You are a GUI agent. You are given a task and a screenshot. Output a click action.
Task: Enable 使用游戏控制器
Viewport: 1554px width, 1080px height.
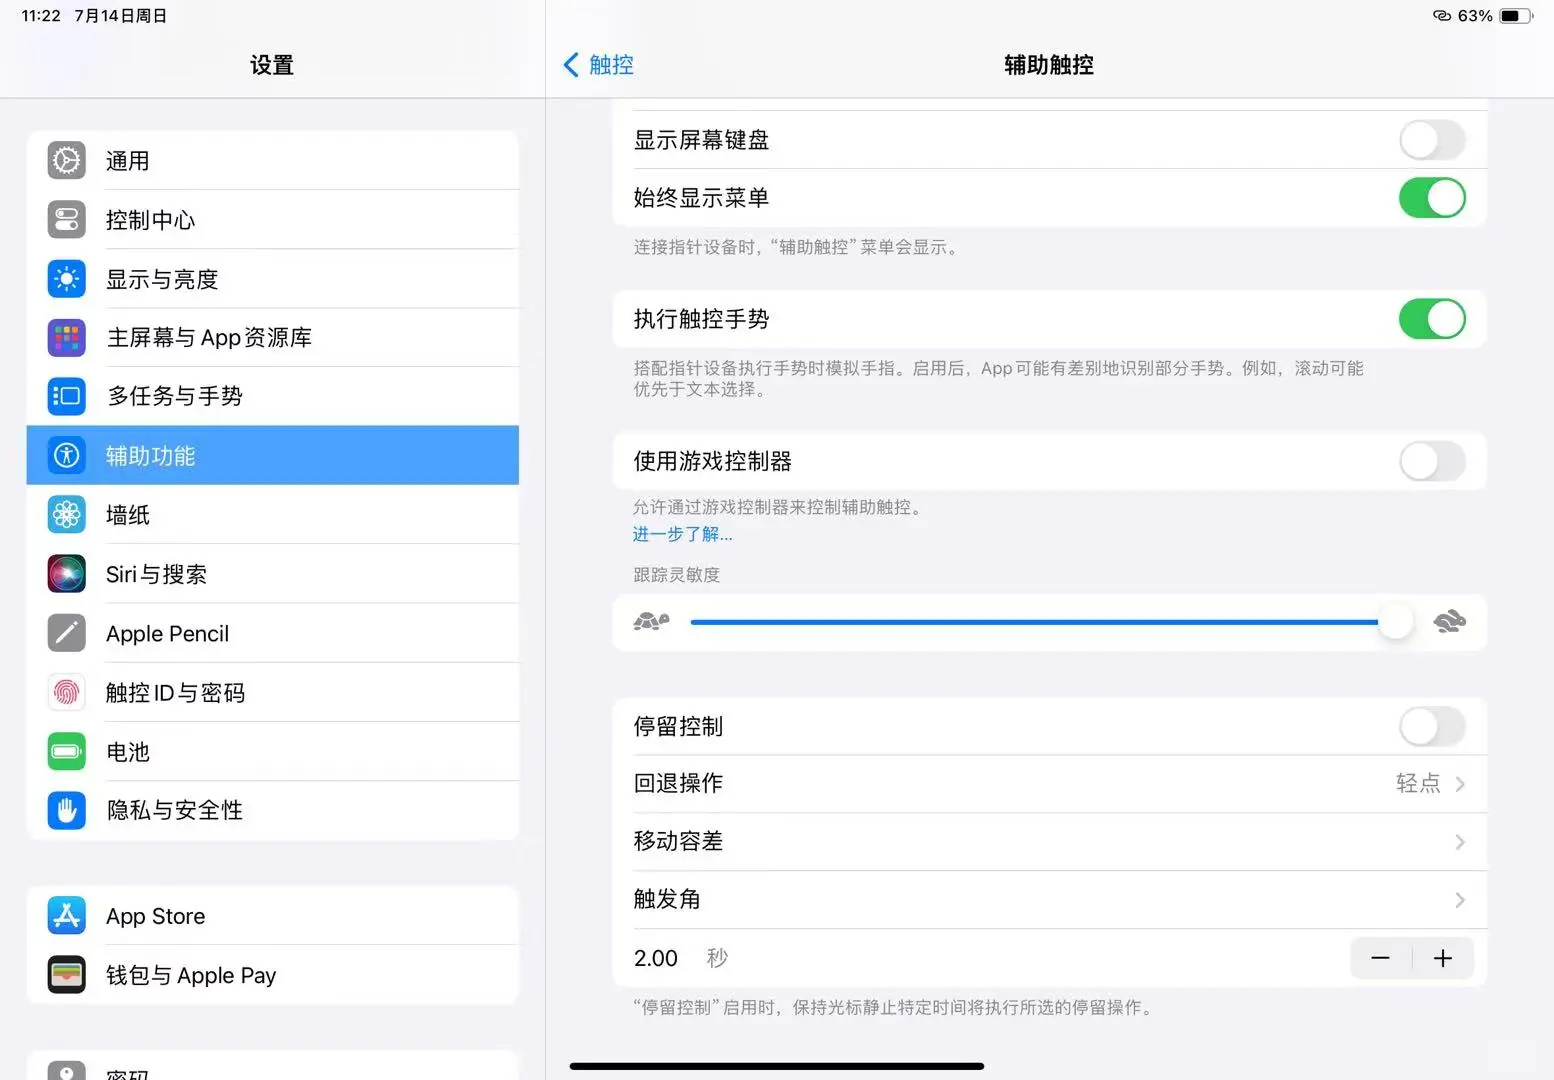1432,461
